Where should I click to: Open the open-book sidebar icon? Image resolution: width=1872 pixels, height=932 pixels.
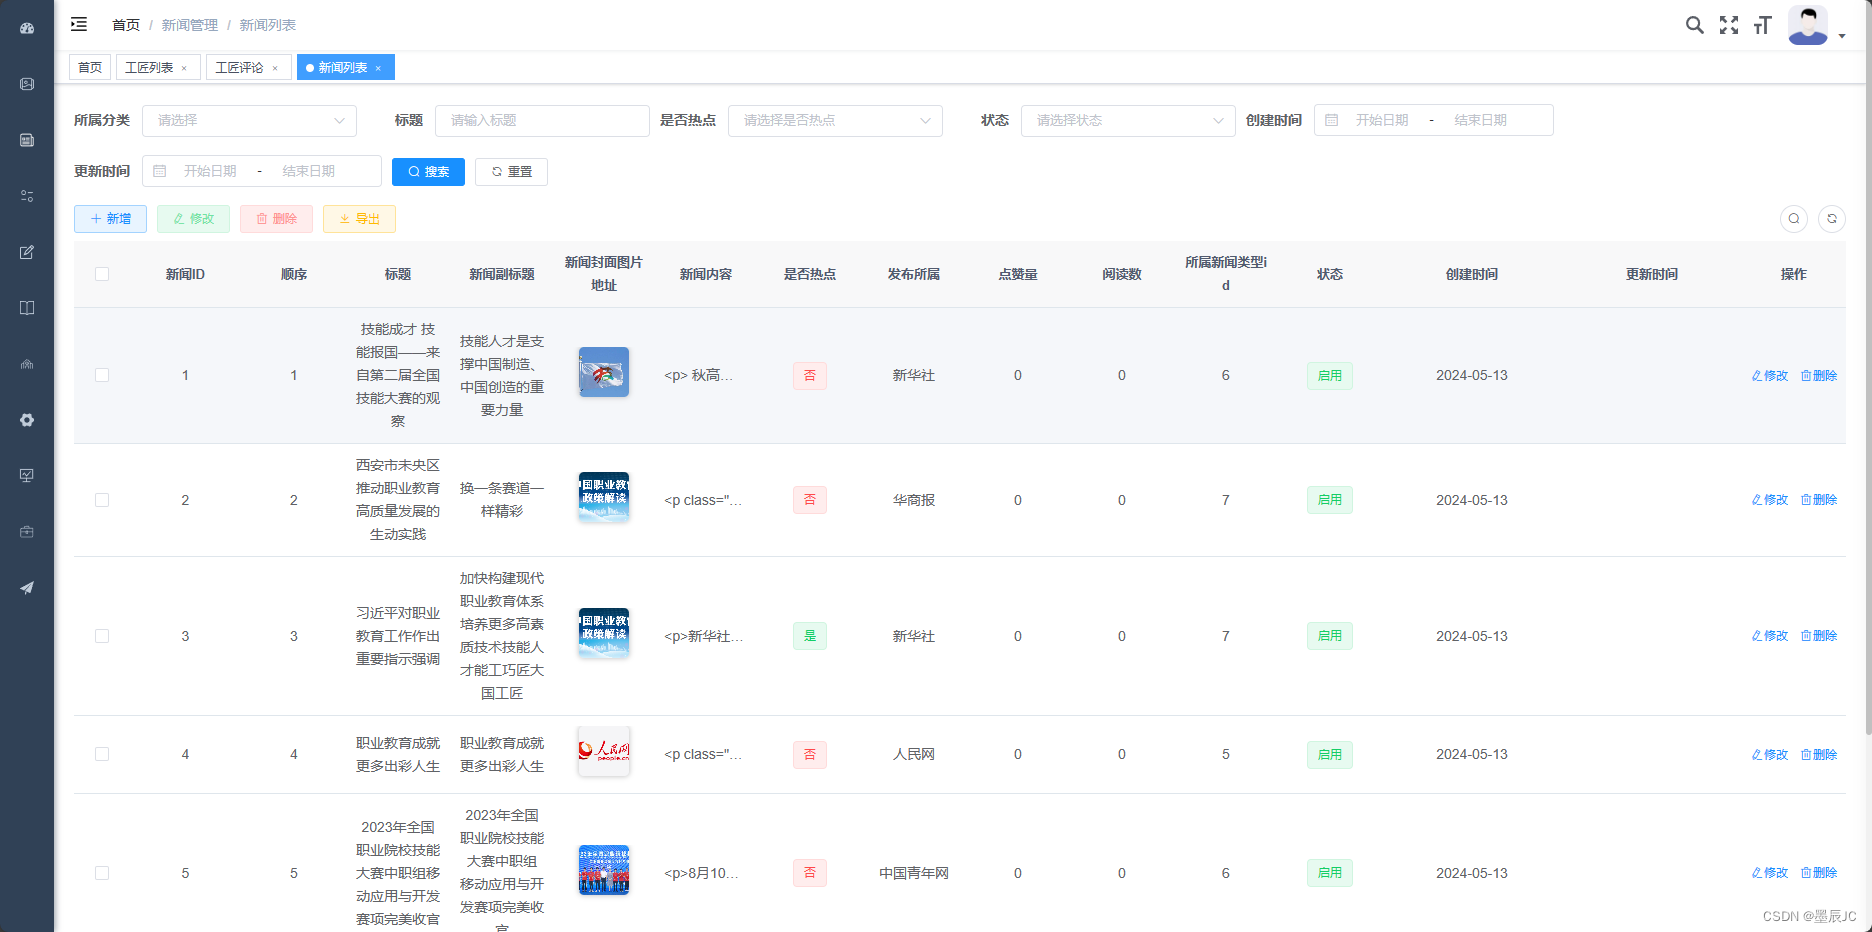coord(27,308)
